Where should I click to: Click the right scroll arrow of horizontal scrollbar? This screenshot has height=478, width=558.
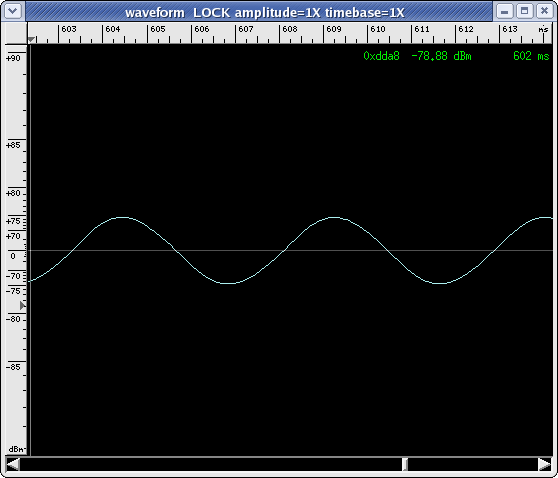point(544,464)
